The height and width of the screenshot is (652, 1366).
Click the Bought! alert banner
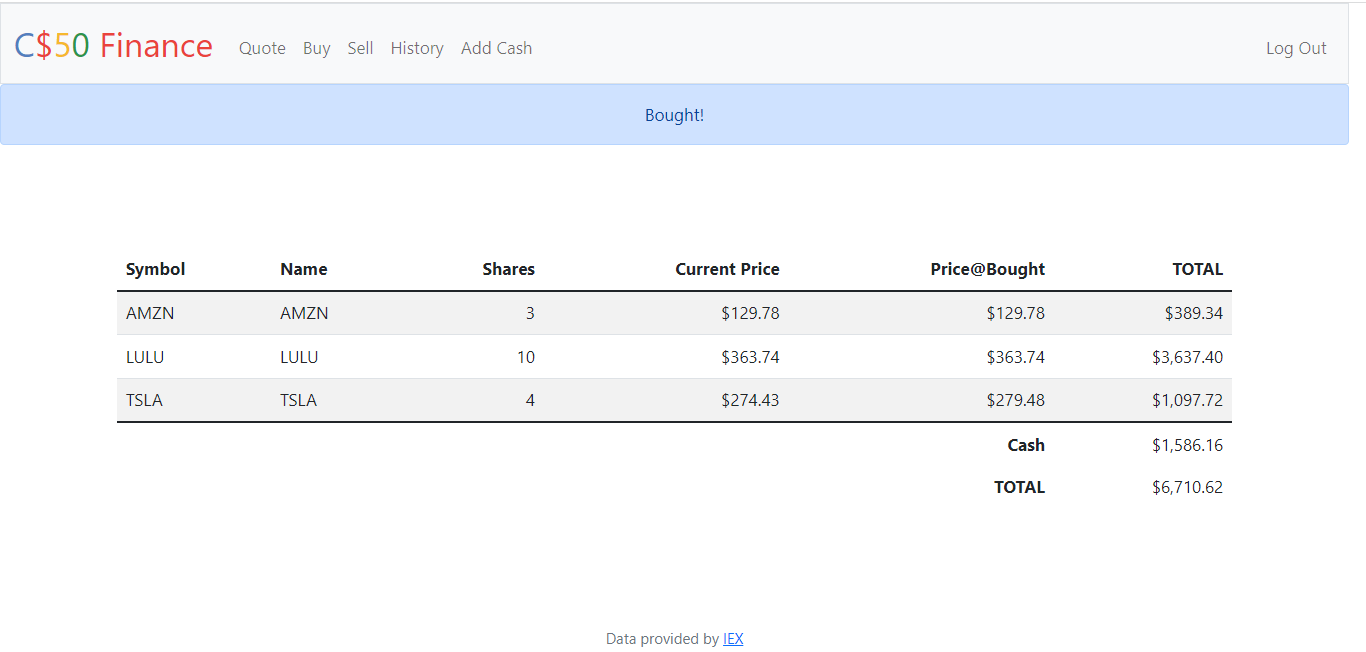pos(674,115)
